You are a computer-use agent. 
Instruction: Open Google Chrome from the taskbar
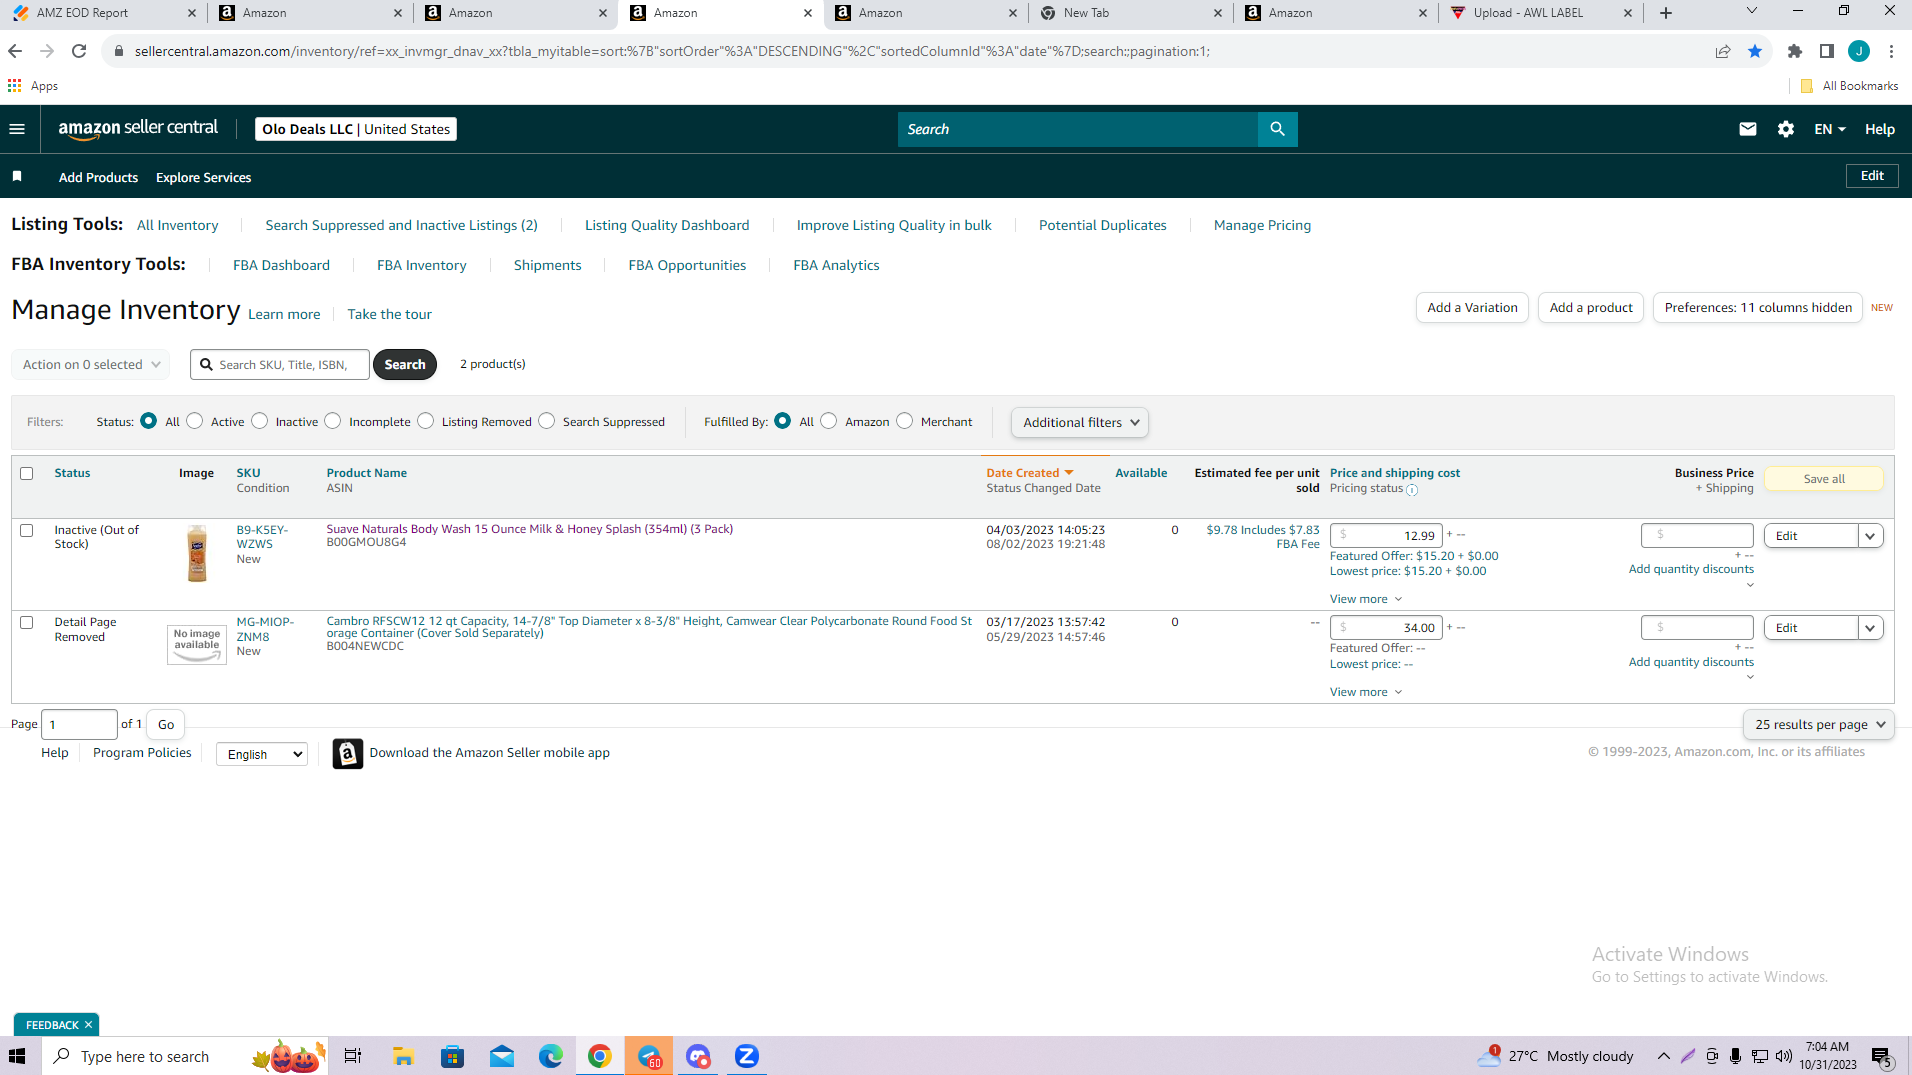[599, 1056]
